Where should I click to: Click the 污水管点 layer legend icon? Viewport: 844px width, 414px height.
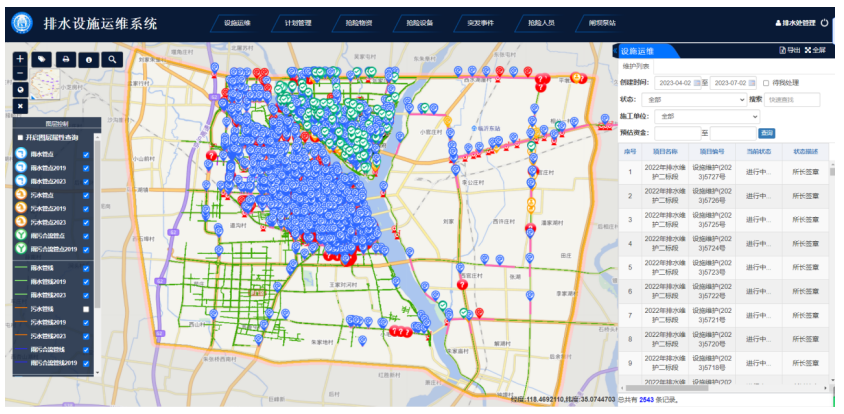(x=20, y=194)
